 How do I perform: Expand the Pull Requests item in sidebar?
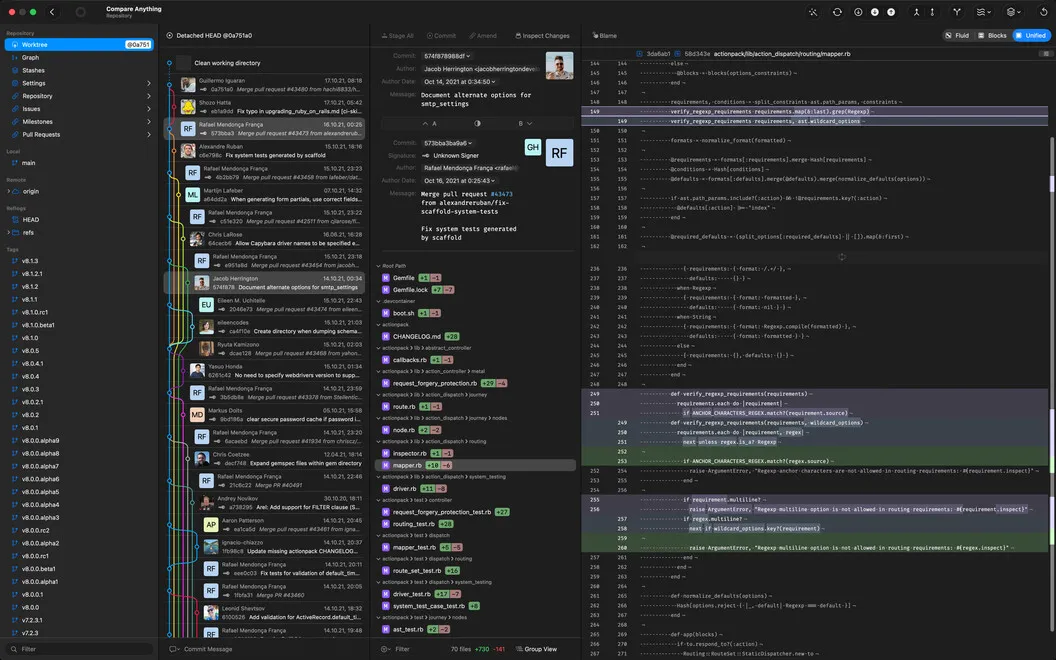[149, 134]
